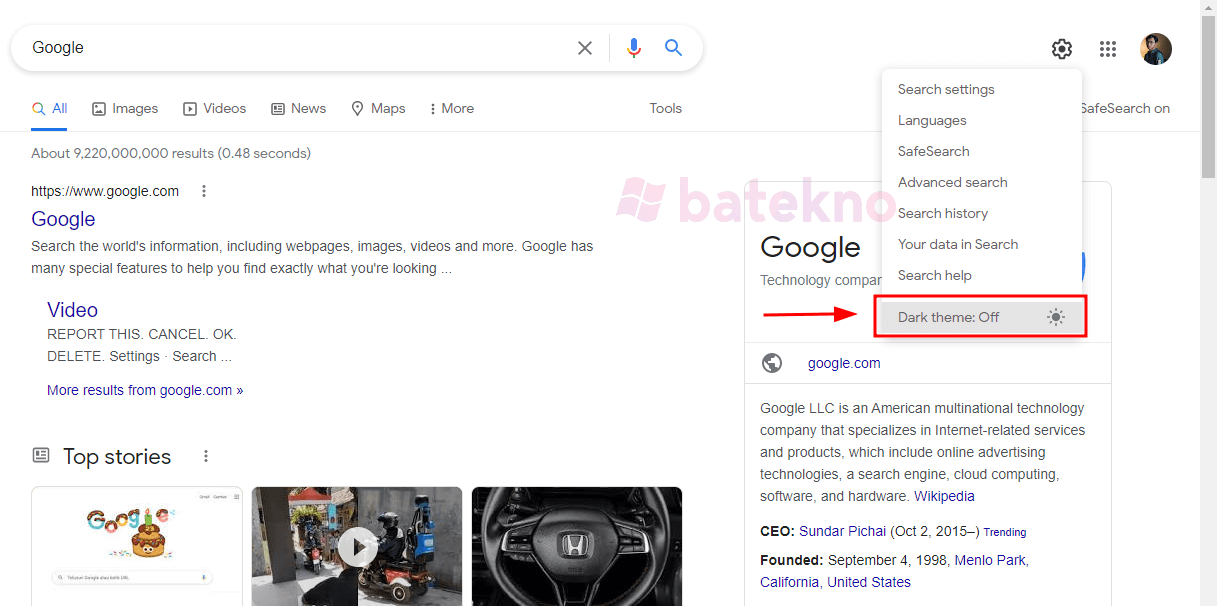
Task: Toggle Dark theme from Off to On
Action: click(x=949, y=317)
